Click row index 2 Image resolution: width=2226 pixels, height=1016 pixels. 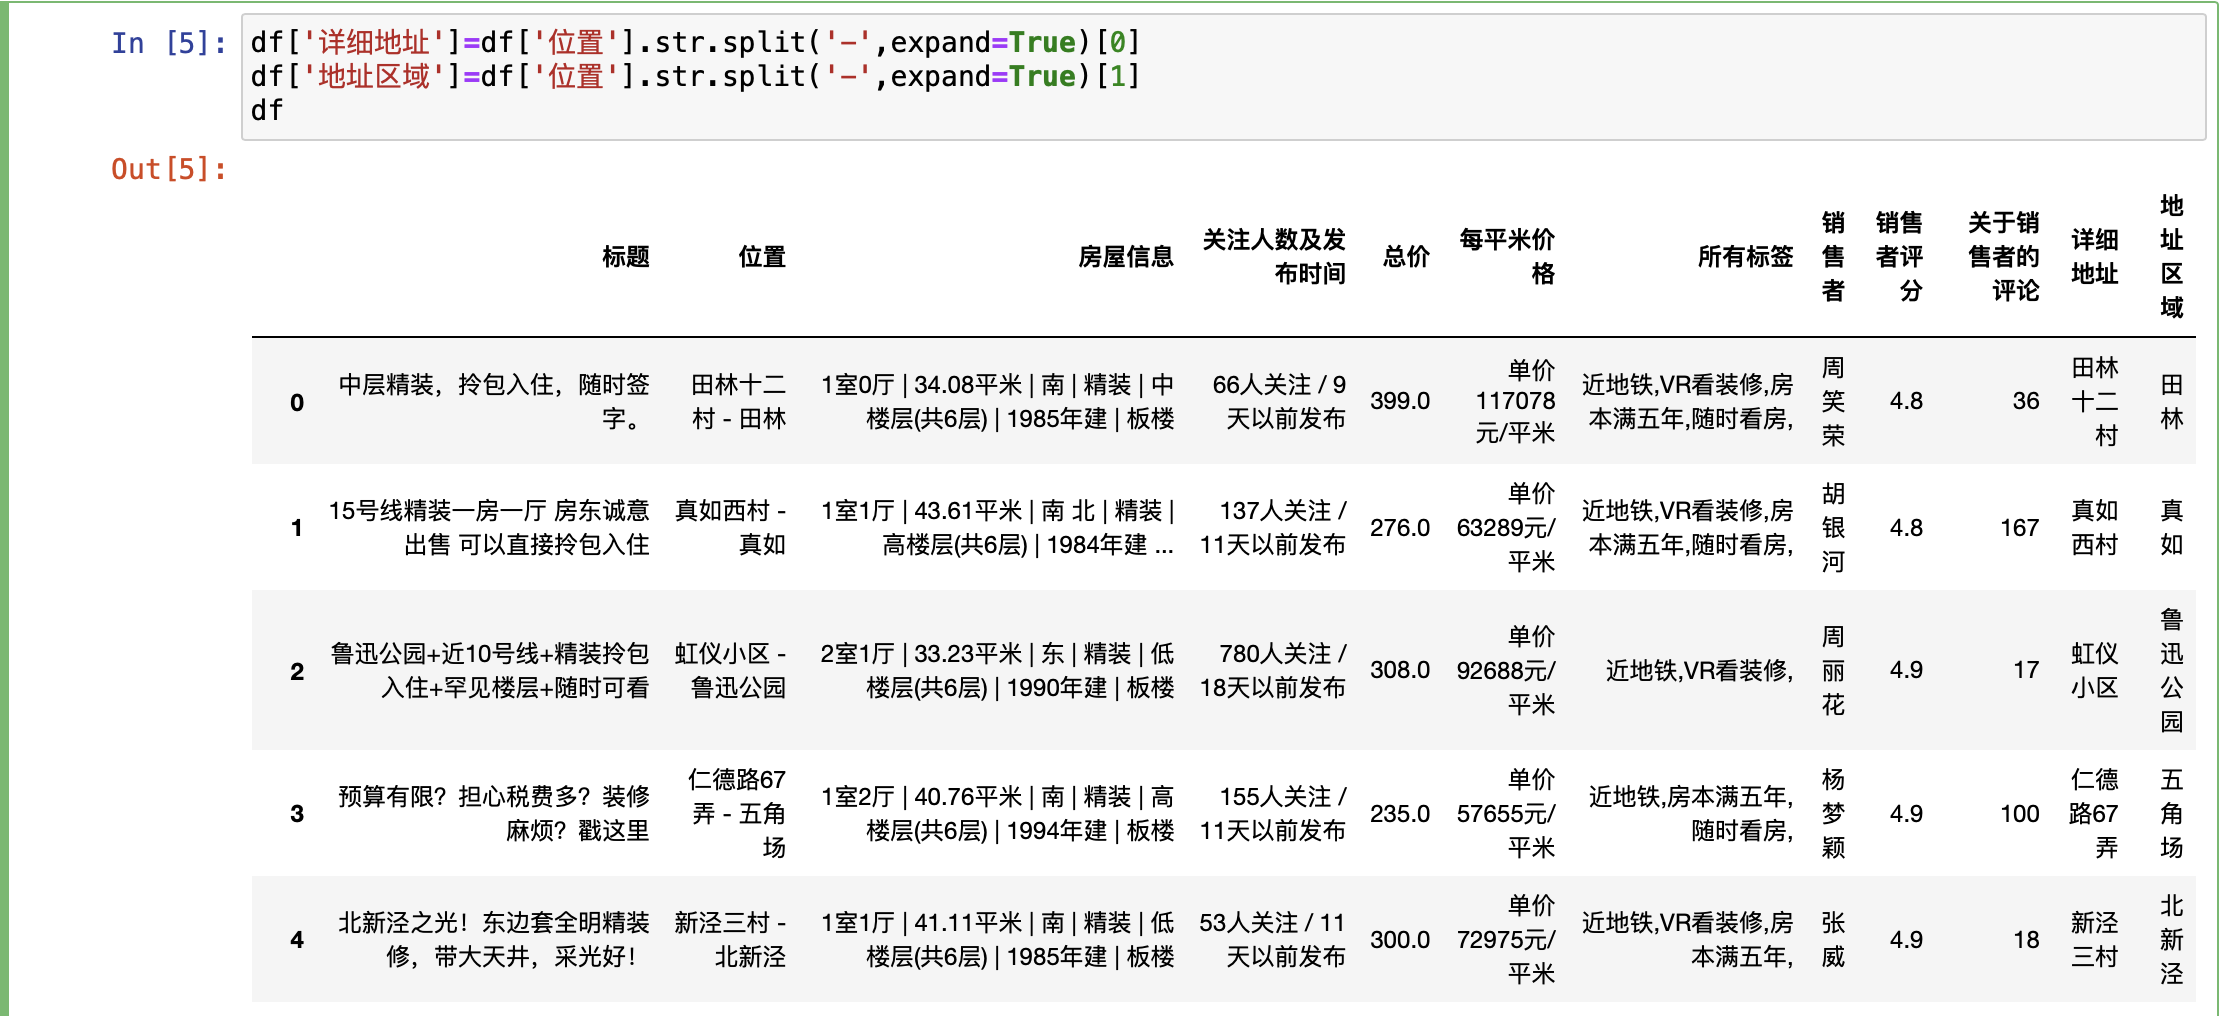coord(297,671)
